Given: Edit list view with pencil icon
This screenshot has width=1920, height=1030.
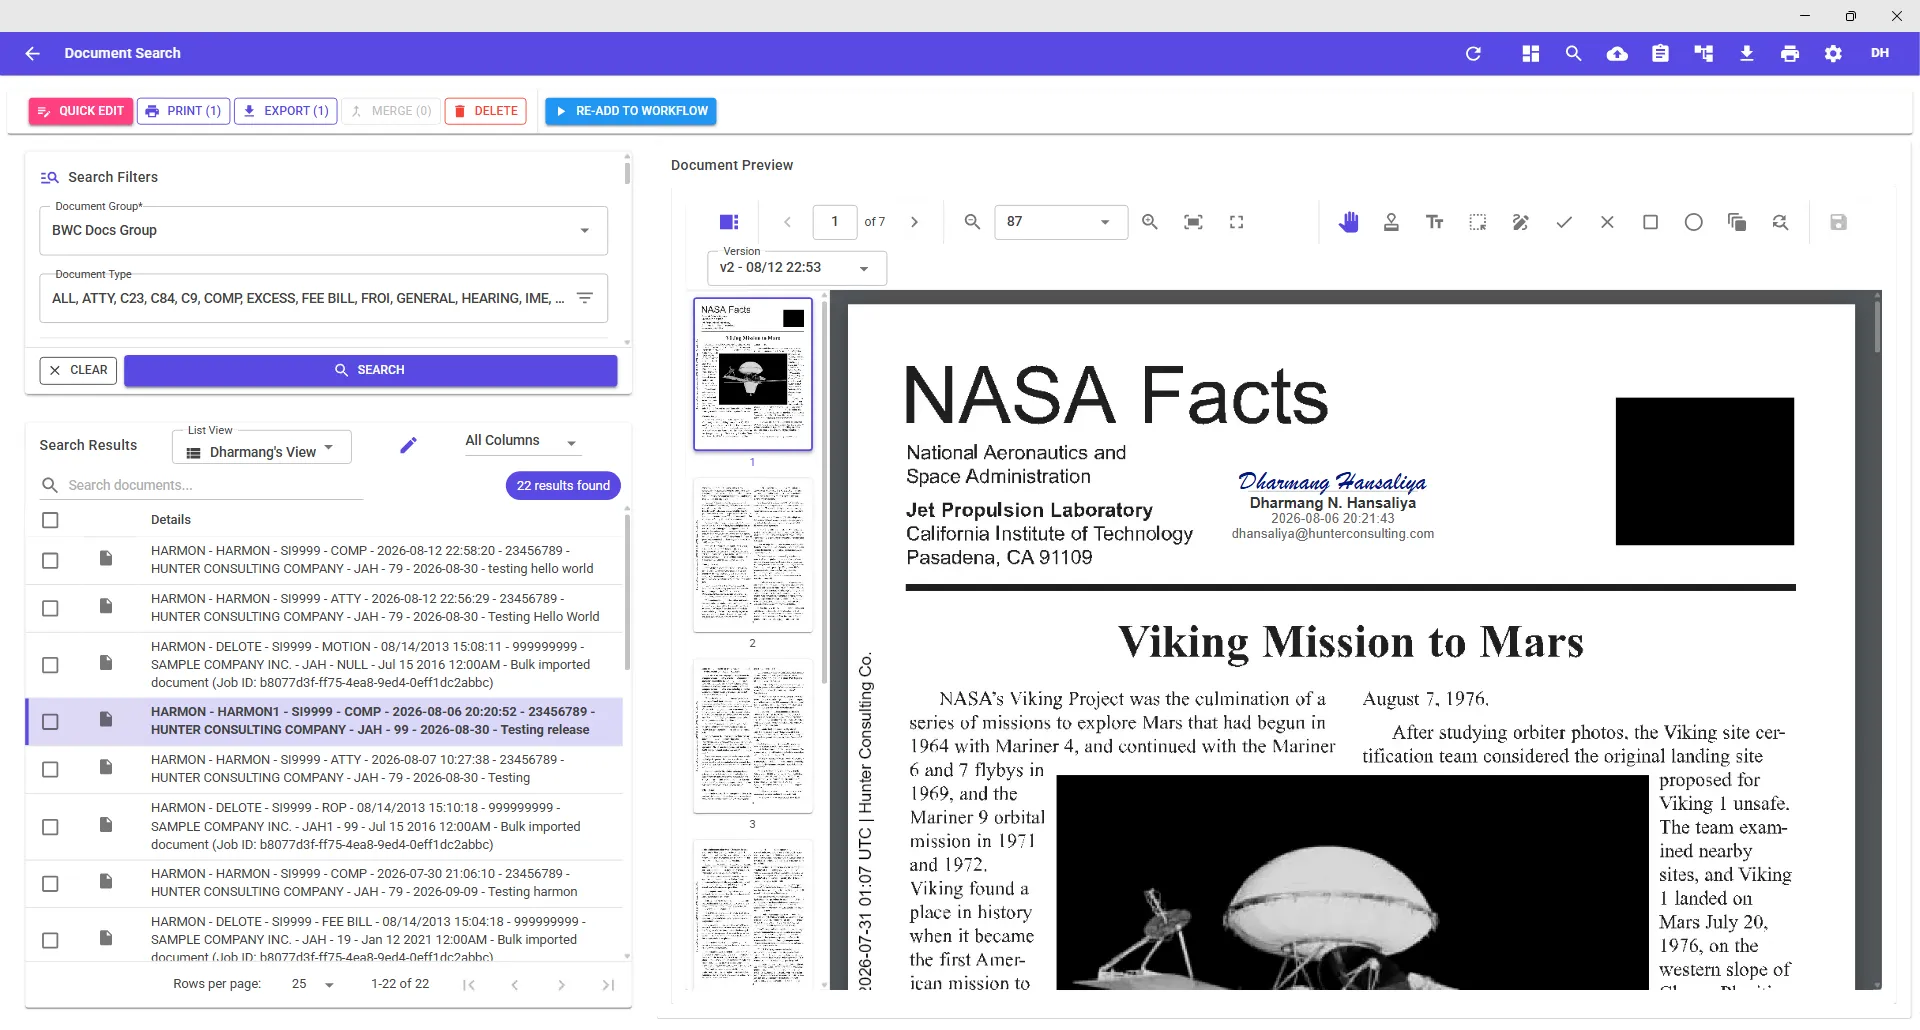Looking at the screenshot, I should 408,446.
